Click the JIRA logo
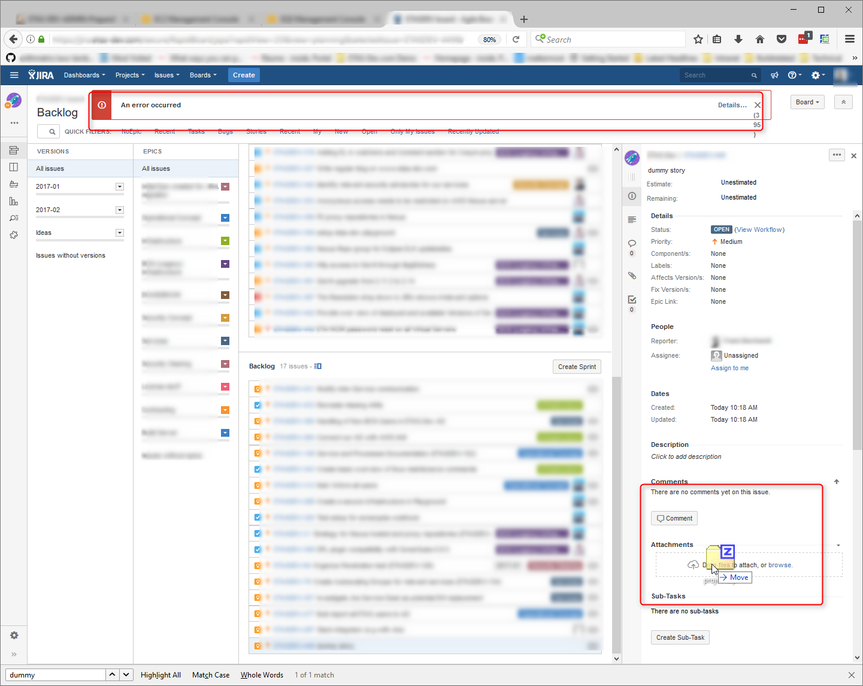The width and height of the screenshot is (863, 686). (41, 75)
